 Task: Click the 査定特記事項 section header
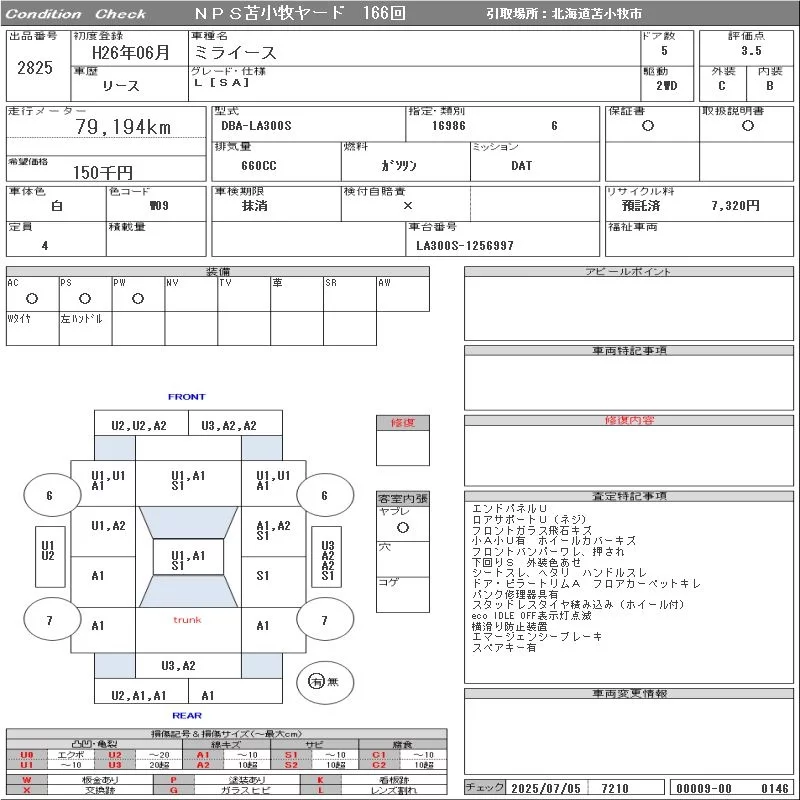[629, 496]
